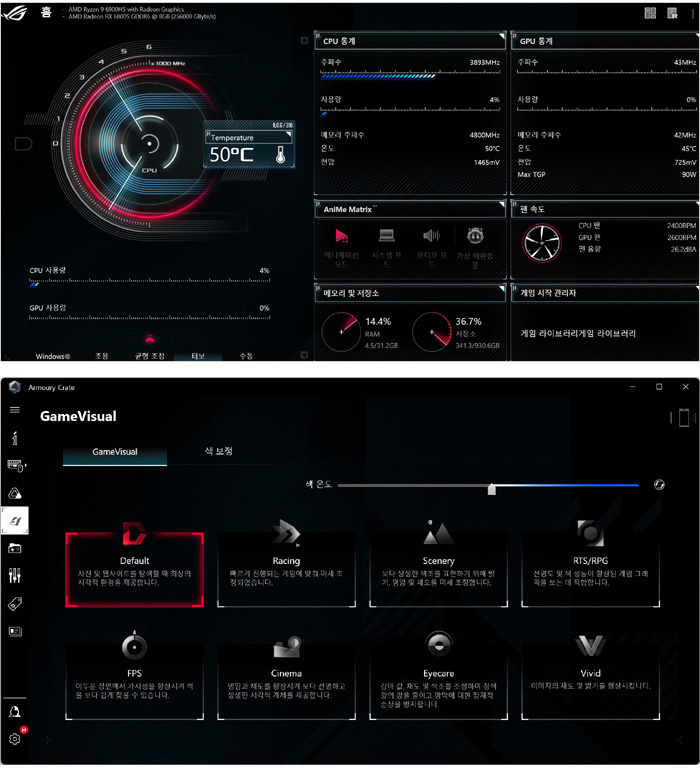This screenshot has width=700, height=768.
Task: Select the Windows® operating mode
Action: [53, 356]
